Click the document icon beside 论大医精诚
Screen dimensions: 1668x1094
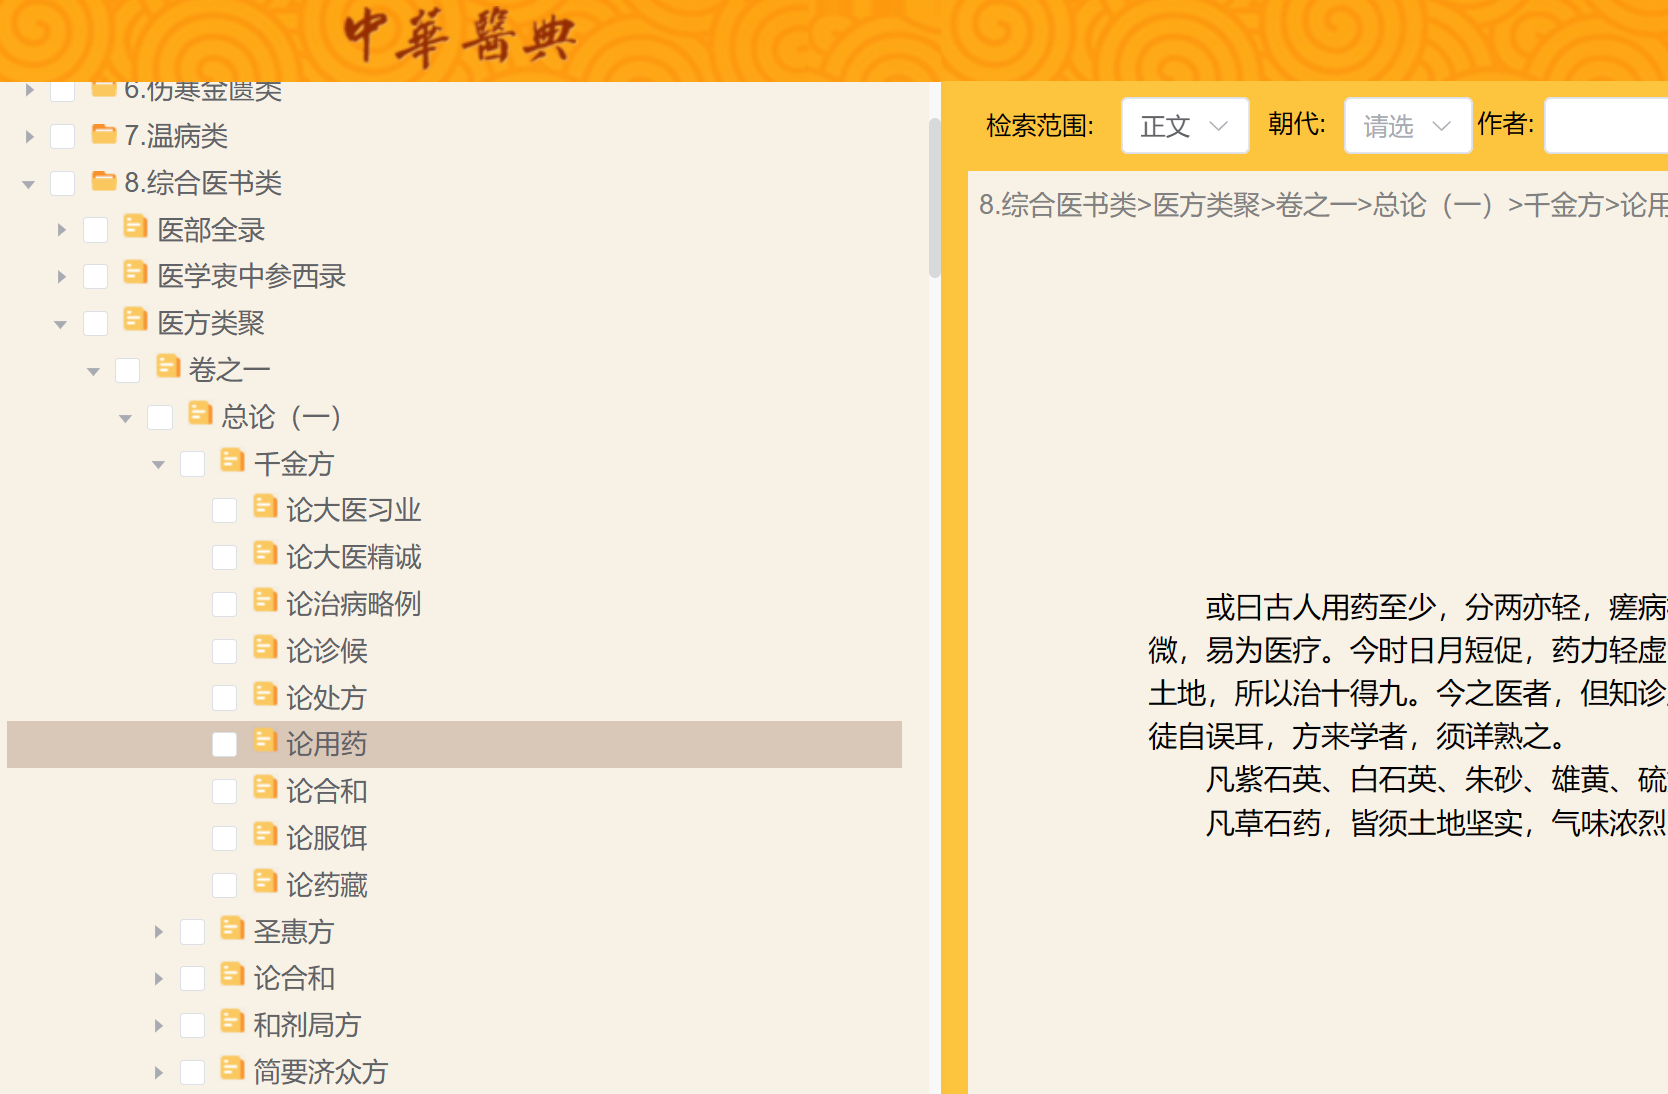[265, 554]
